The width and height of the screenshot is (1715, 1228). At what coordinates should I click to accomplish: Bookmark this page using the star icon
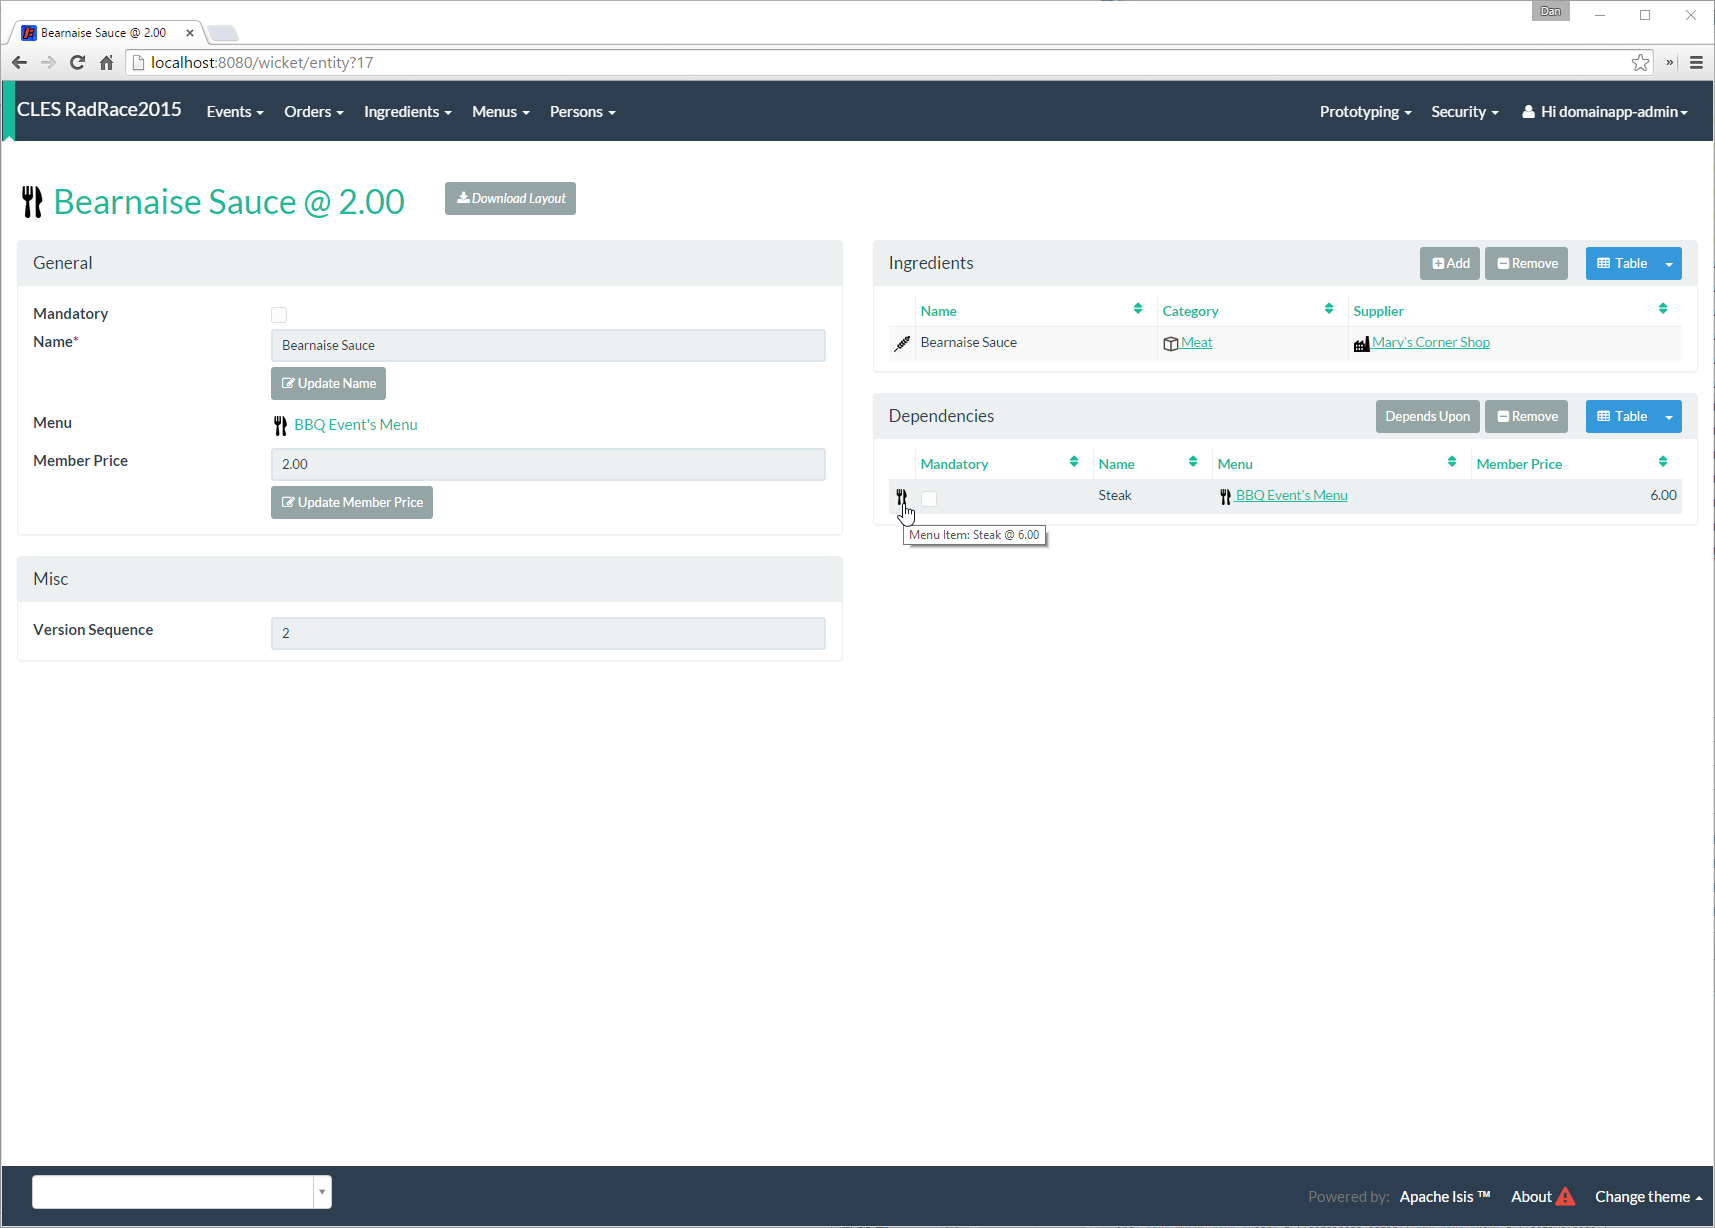coord(1640,62)
